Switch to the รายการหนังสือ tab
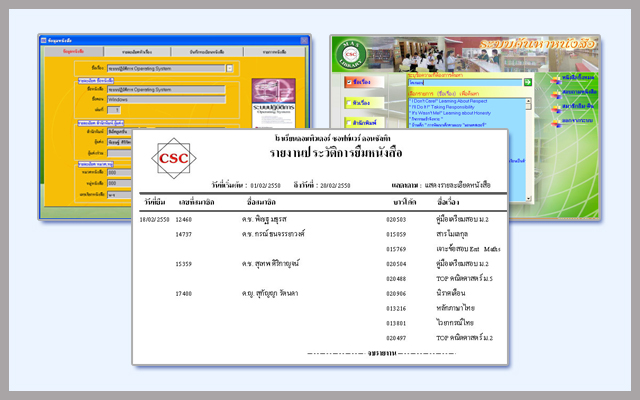 click(274, 52)
